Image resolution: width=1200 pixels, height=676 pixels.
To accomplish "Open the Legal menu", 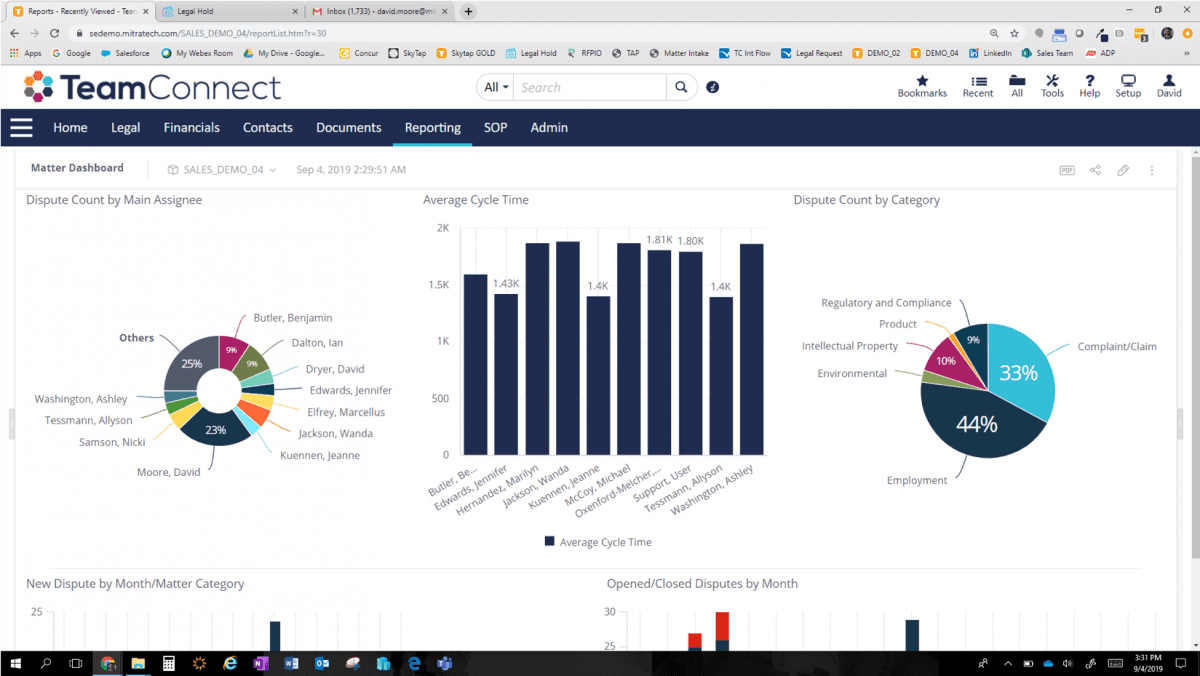I will [125, 128].
